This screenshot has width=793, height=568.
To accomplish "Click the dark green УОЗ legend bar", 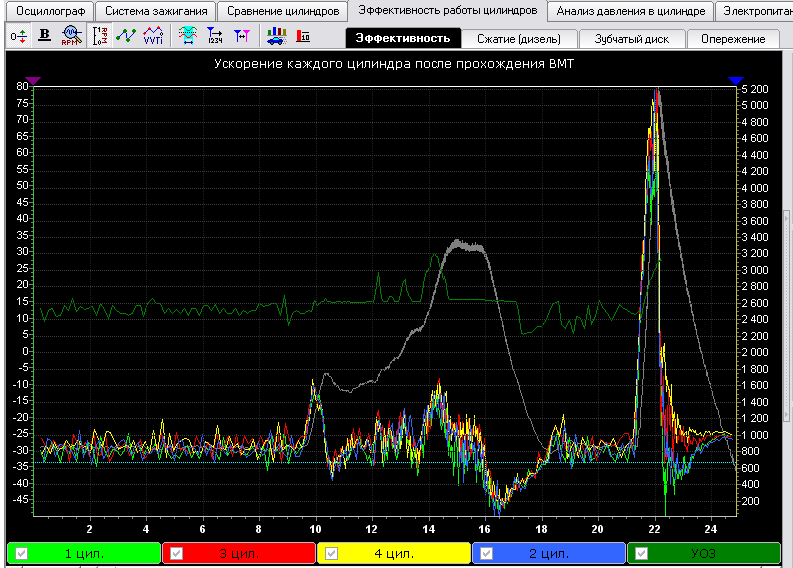I will (703, 553).
